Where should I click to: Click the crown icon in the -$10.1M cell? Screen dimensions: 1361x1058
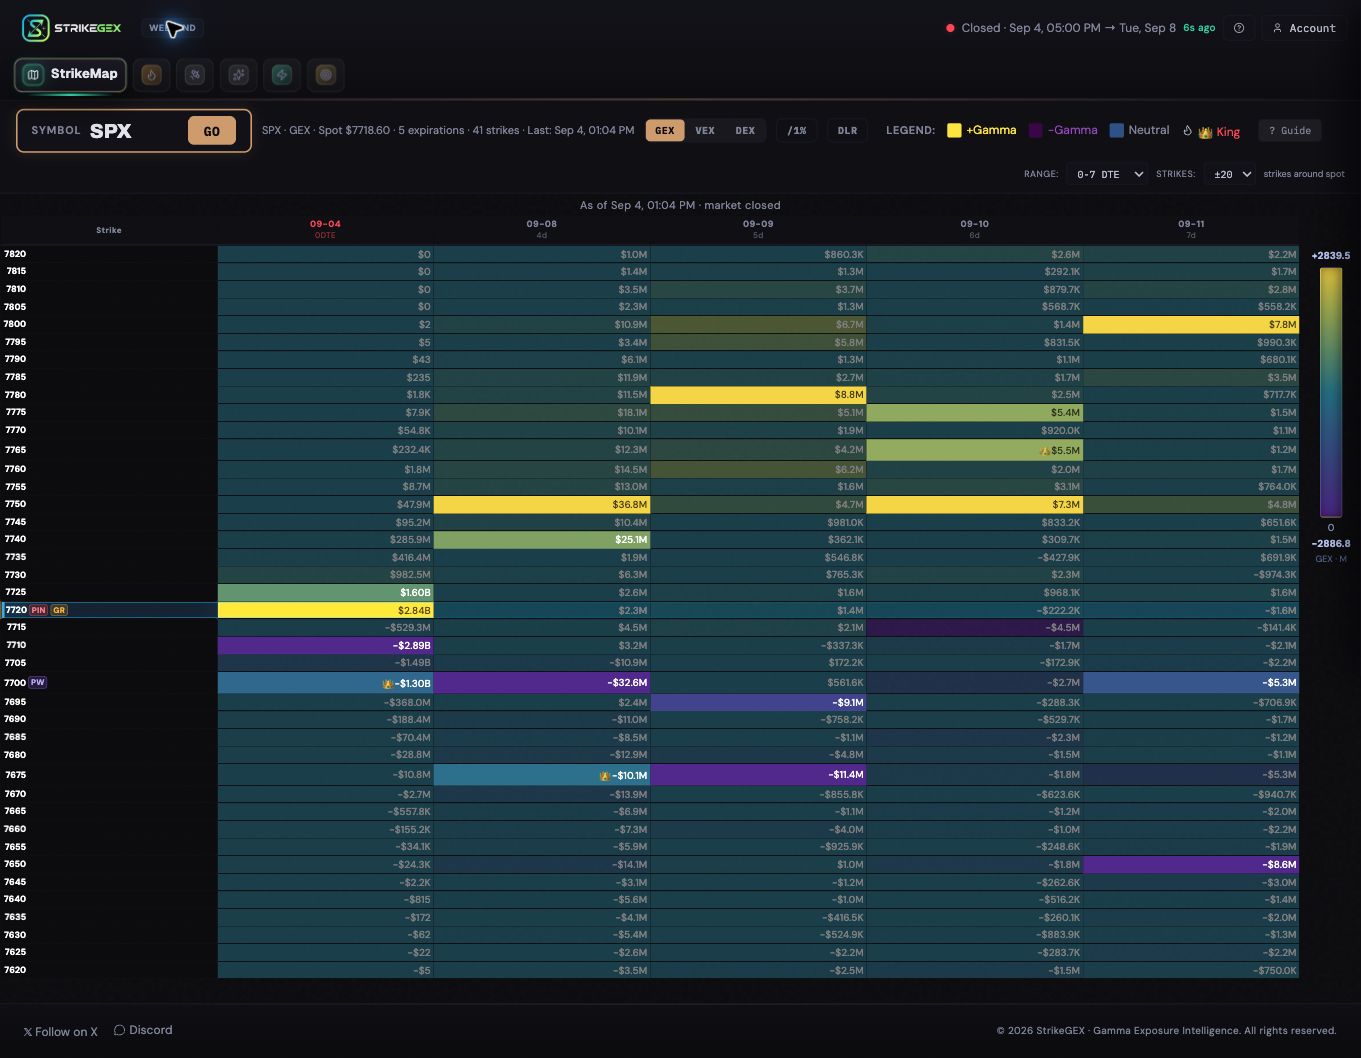pyautogui.click(x=604, y=776)
